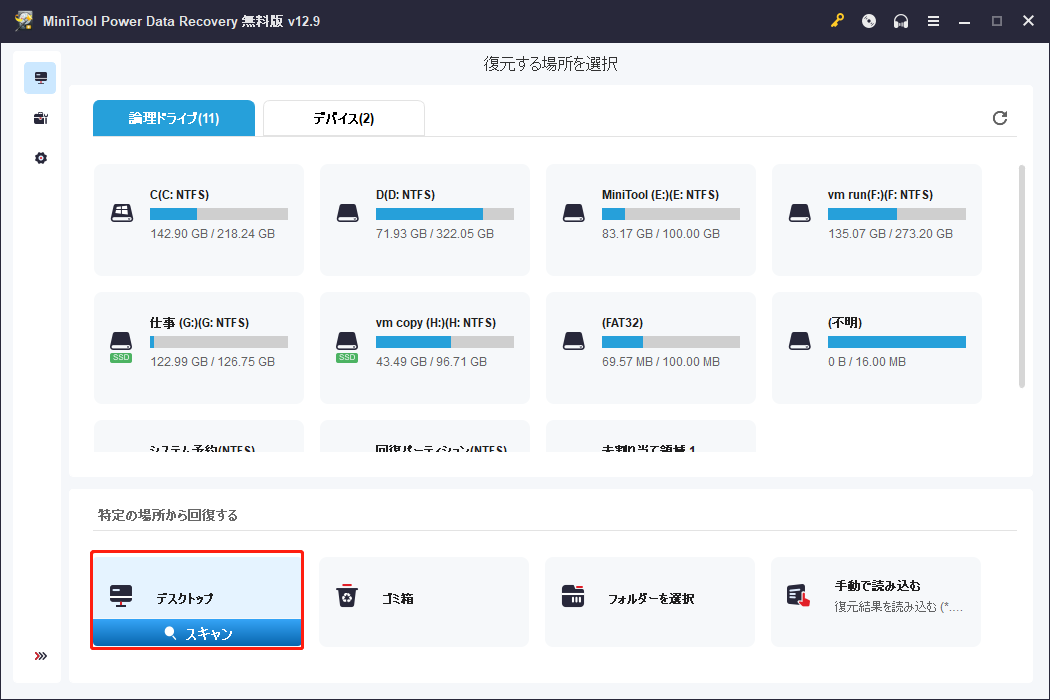Click 69.57 MB / 100.00 MB text
This screenshot has height=700, width=1050.
click(661, 362)
